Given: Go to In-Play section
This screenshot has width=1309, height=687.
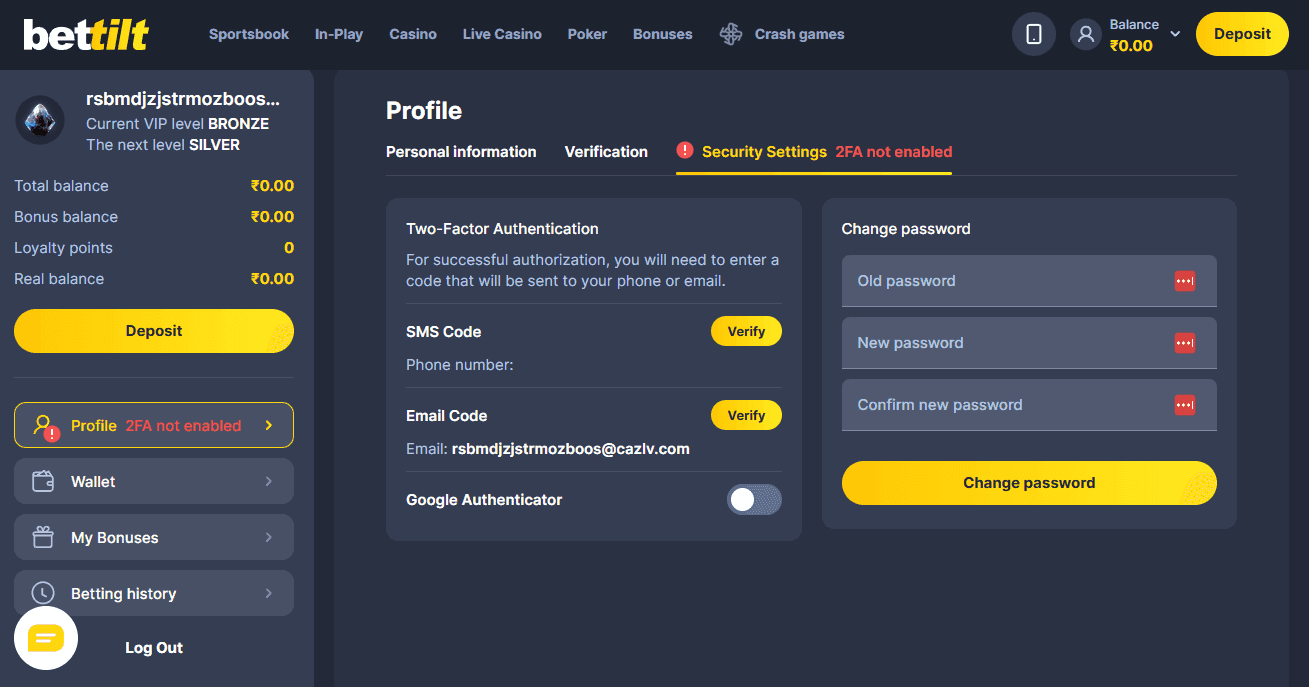Looking at the screenshot, I should point(339,34).
